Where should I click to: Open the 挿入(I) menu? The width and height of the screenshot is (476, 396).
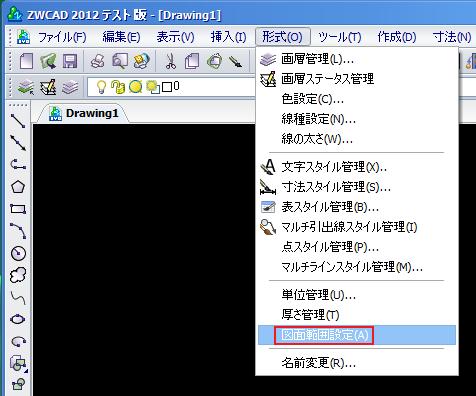pyautogui.click(x=228, y=37)
